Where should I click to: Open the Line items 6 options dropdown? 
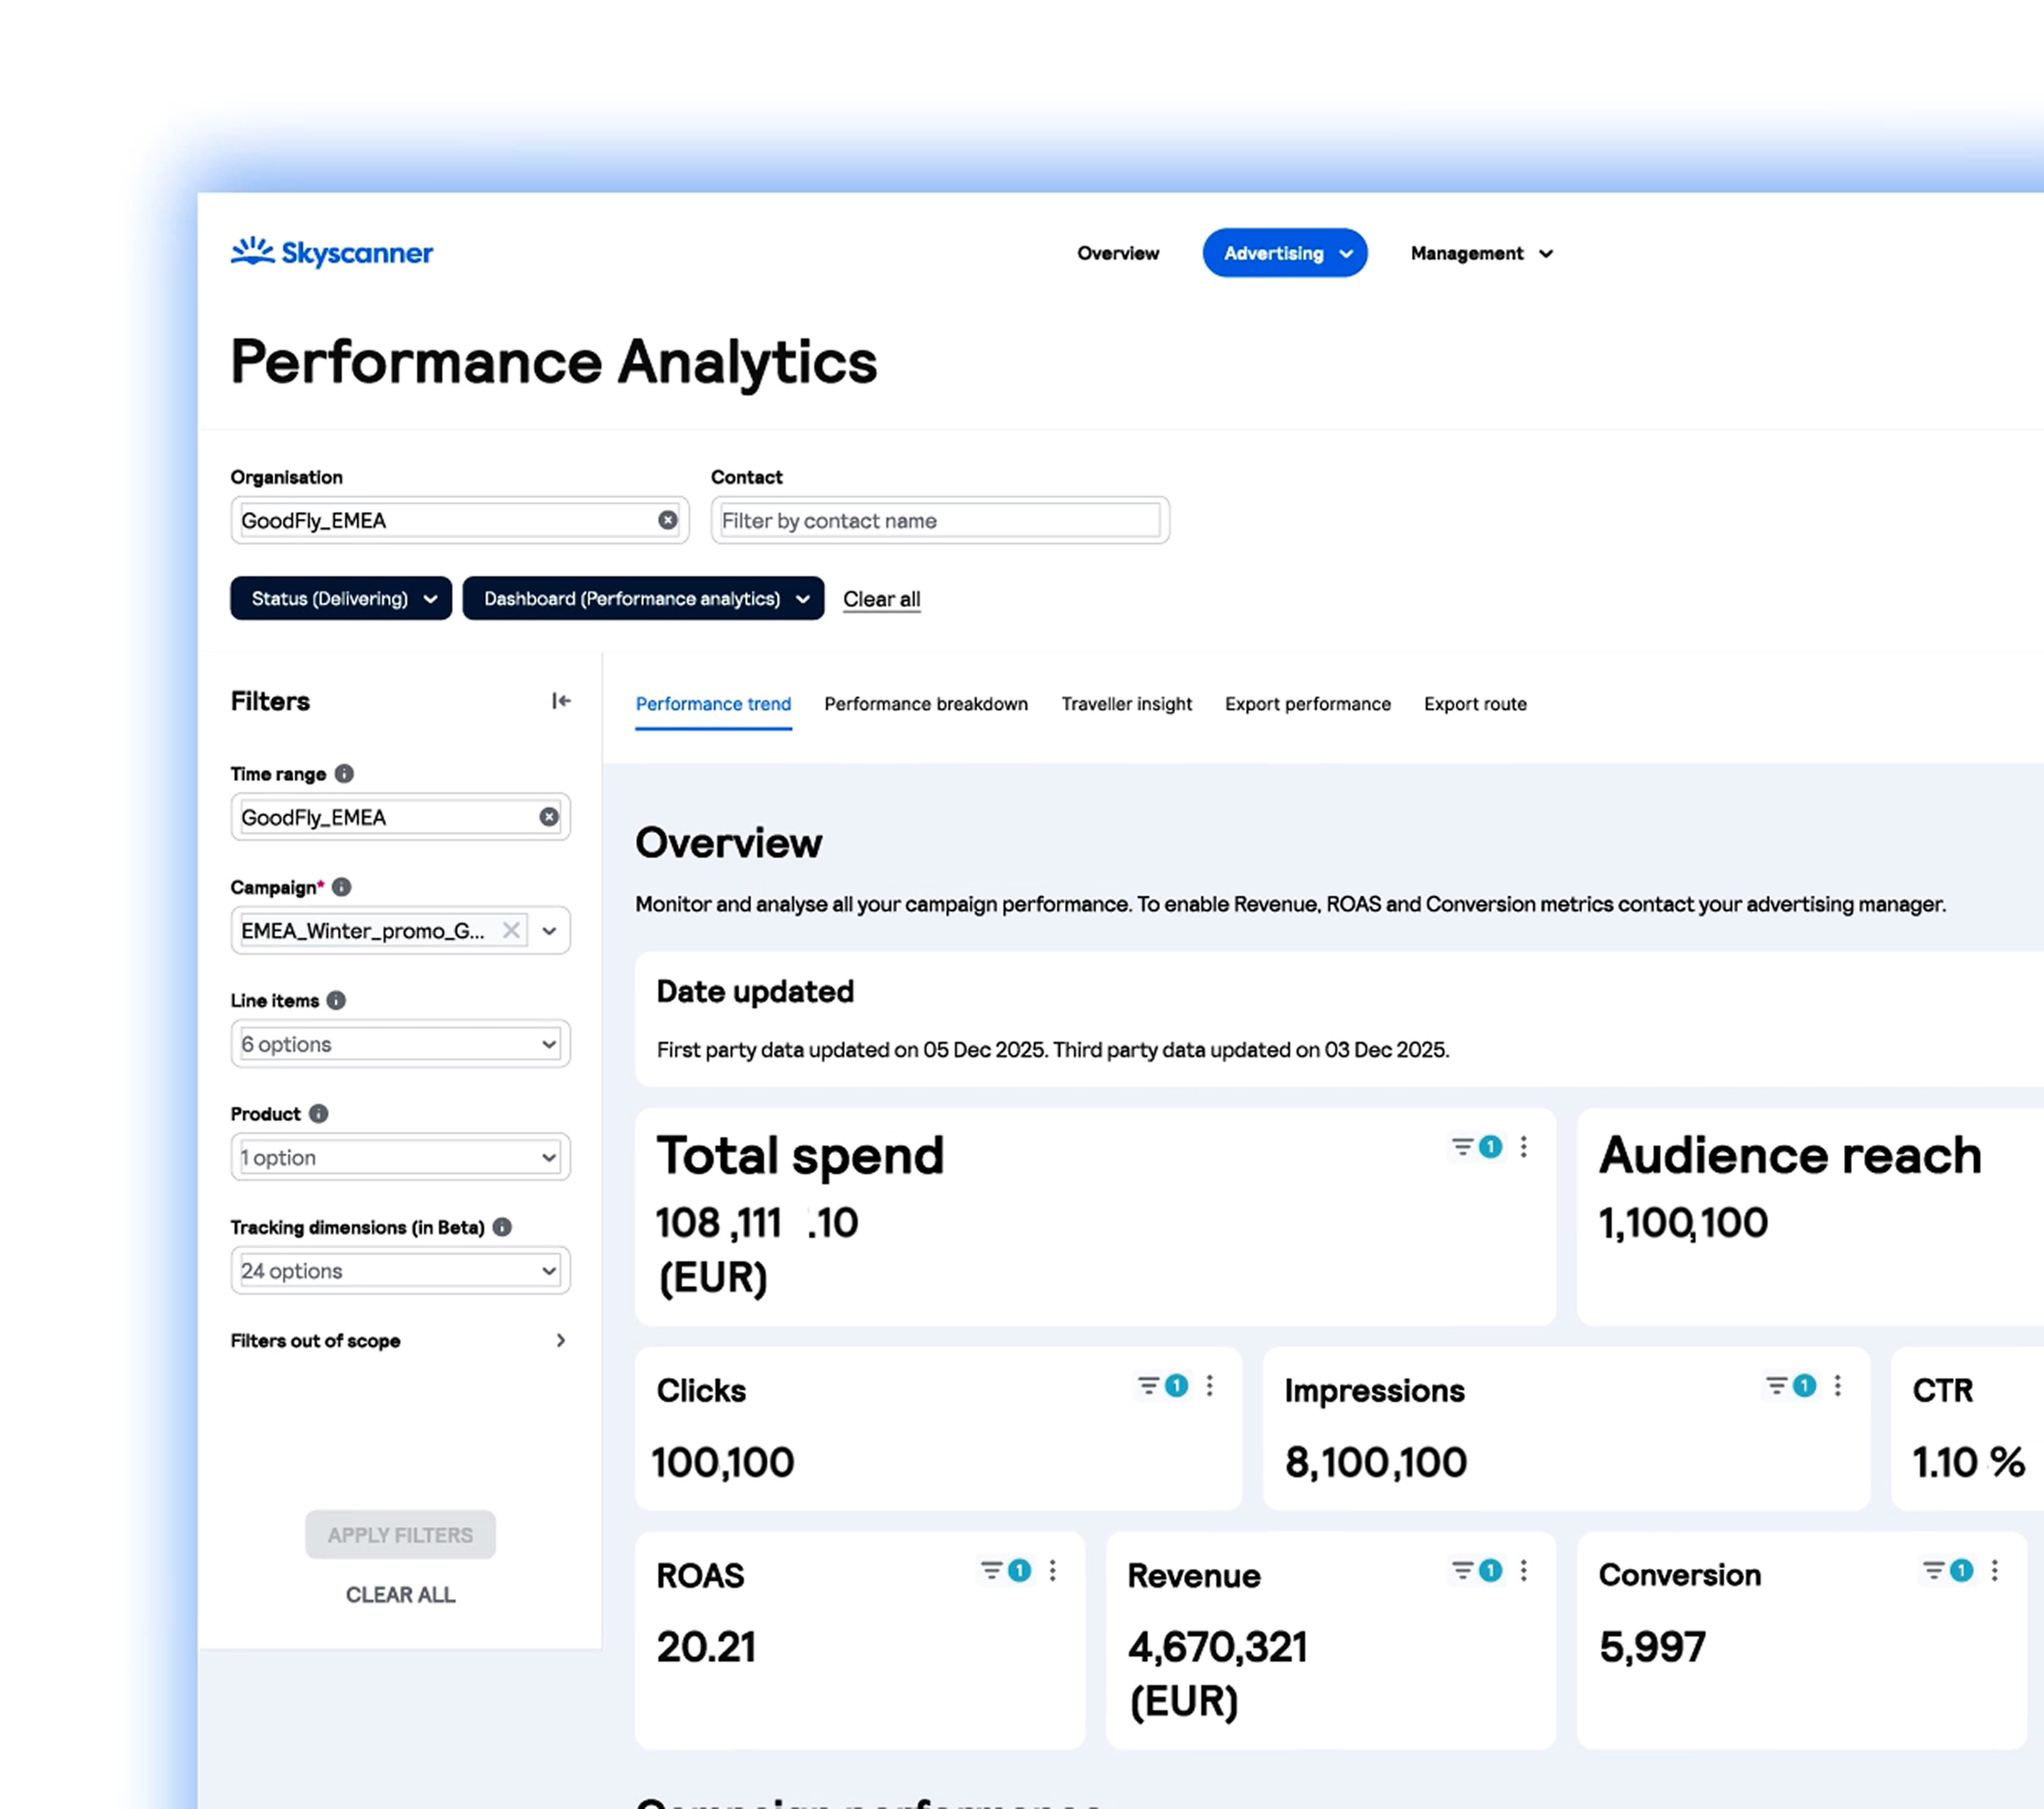(400, 1044)
